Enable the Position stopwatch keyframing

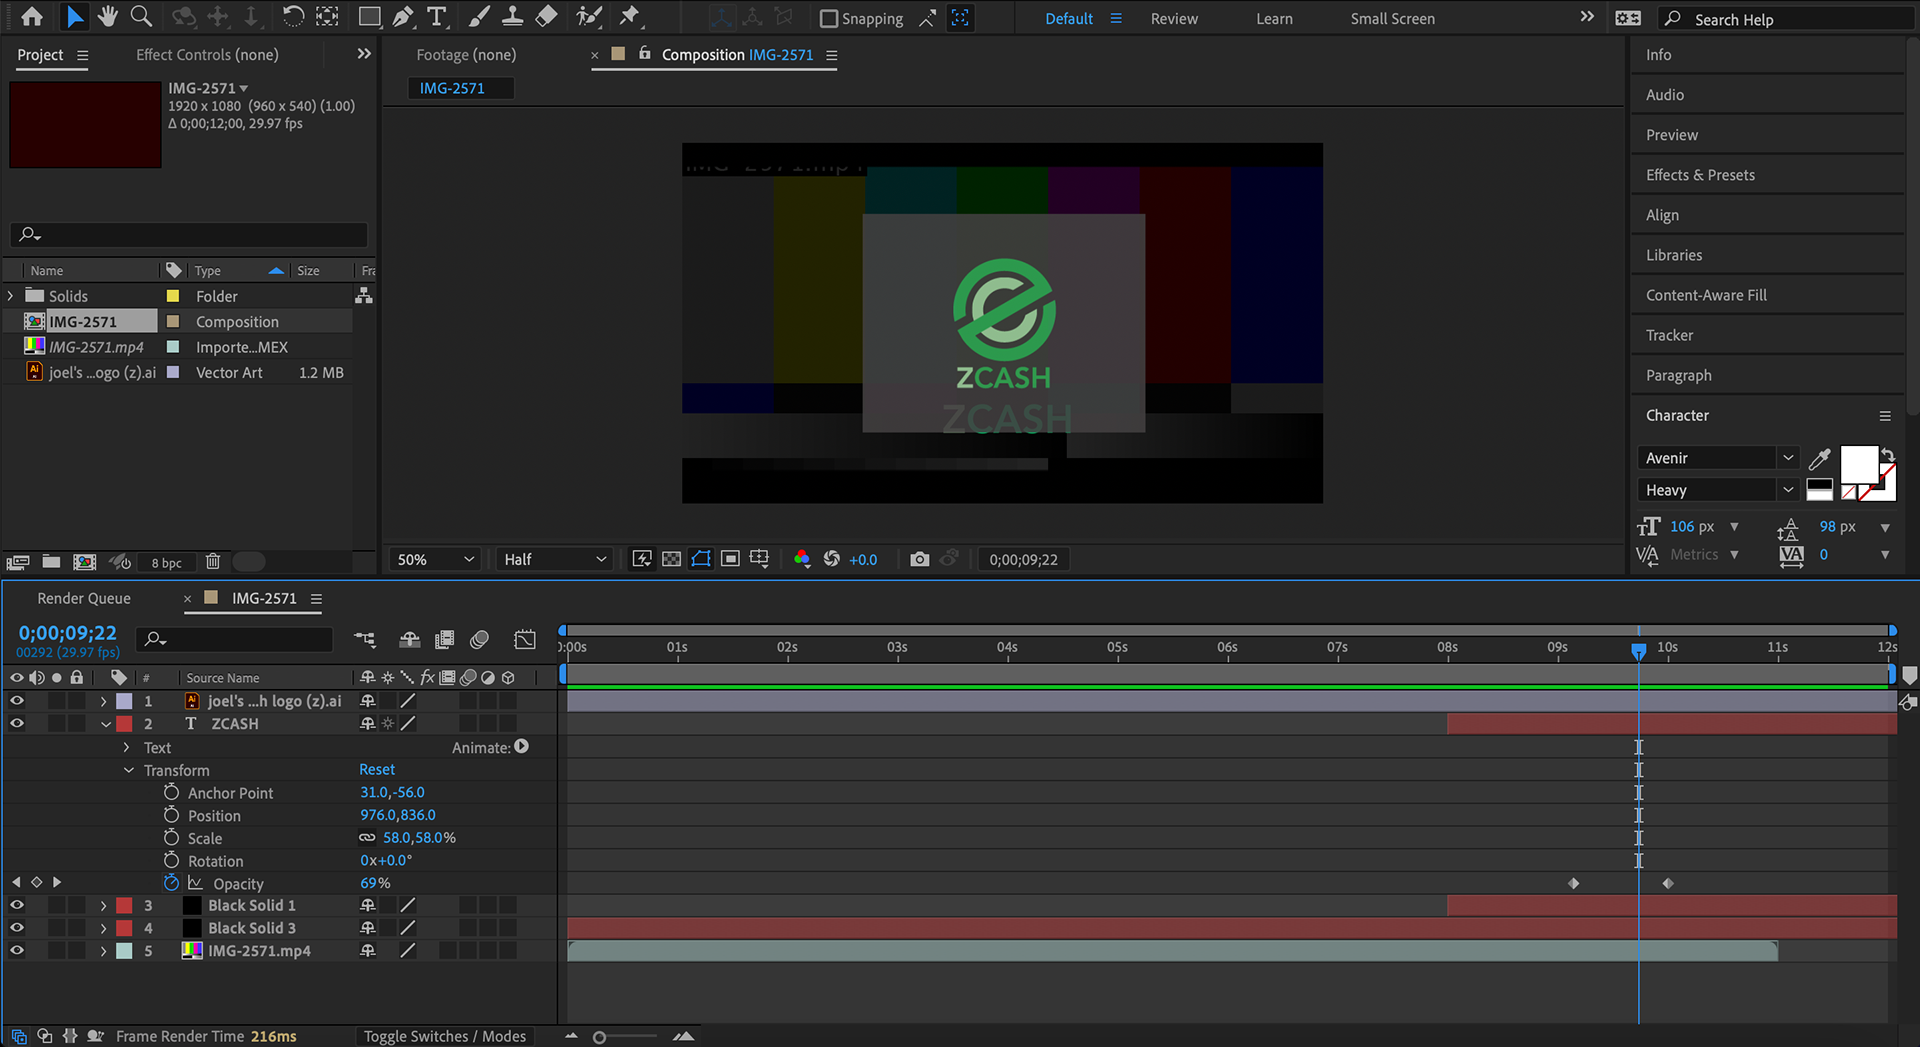point(171,815)
